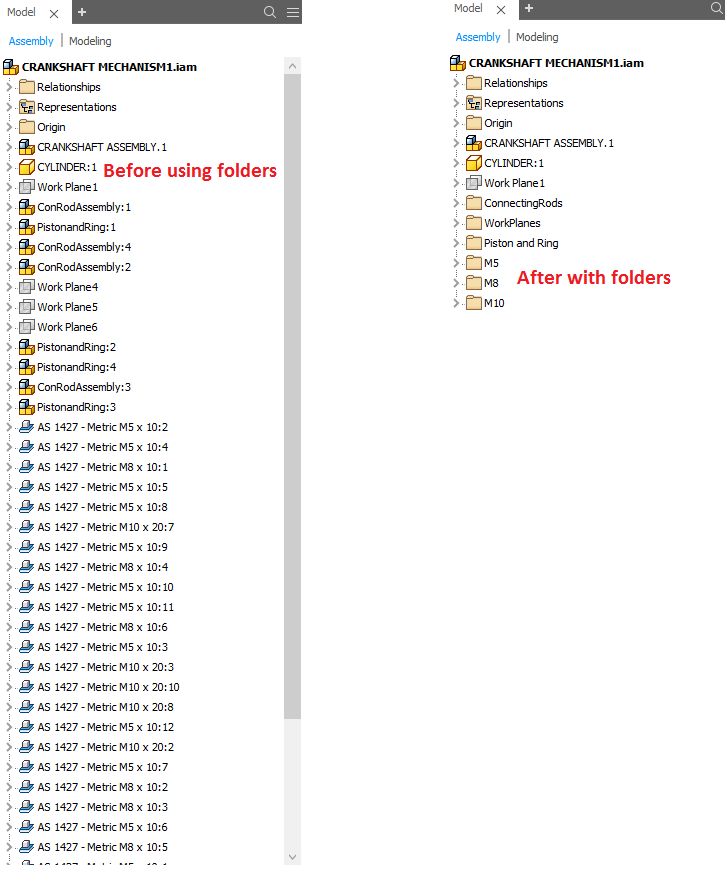Click the CYLINDER:1 part icon in left tree
727x889 pixels.
pyautogui.click(x=27, y=167)
